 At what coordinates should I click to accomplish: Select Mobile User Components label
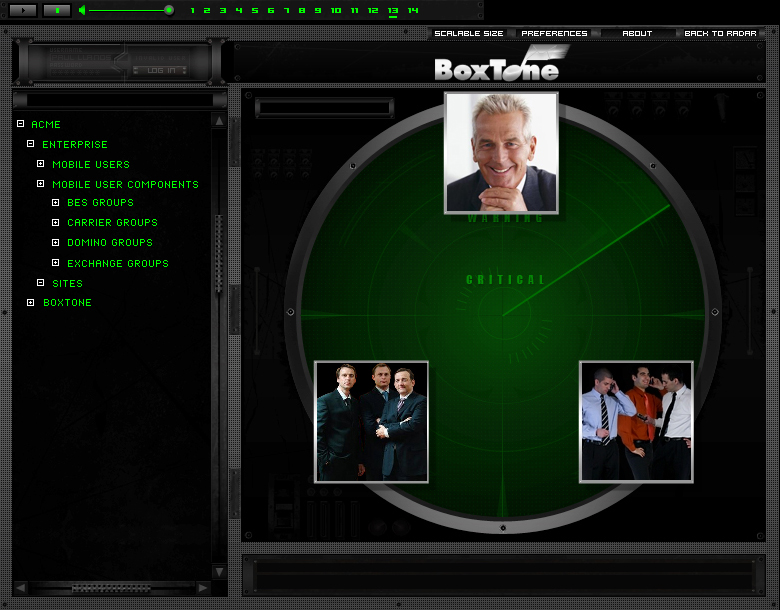point(125,185)
